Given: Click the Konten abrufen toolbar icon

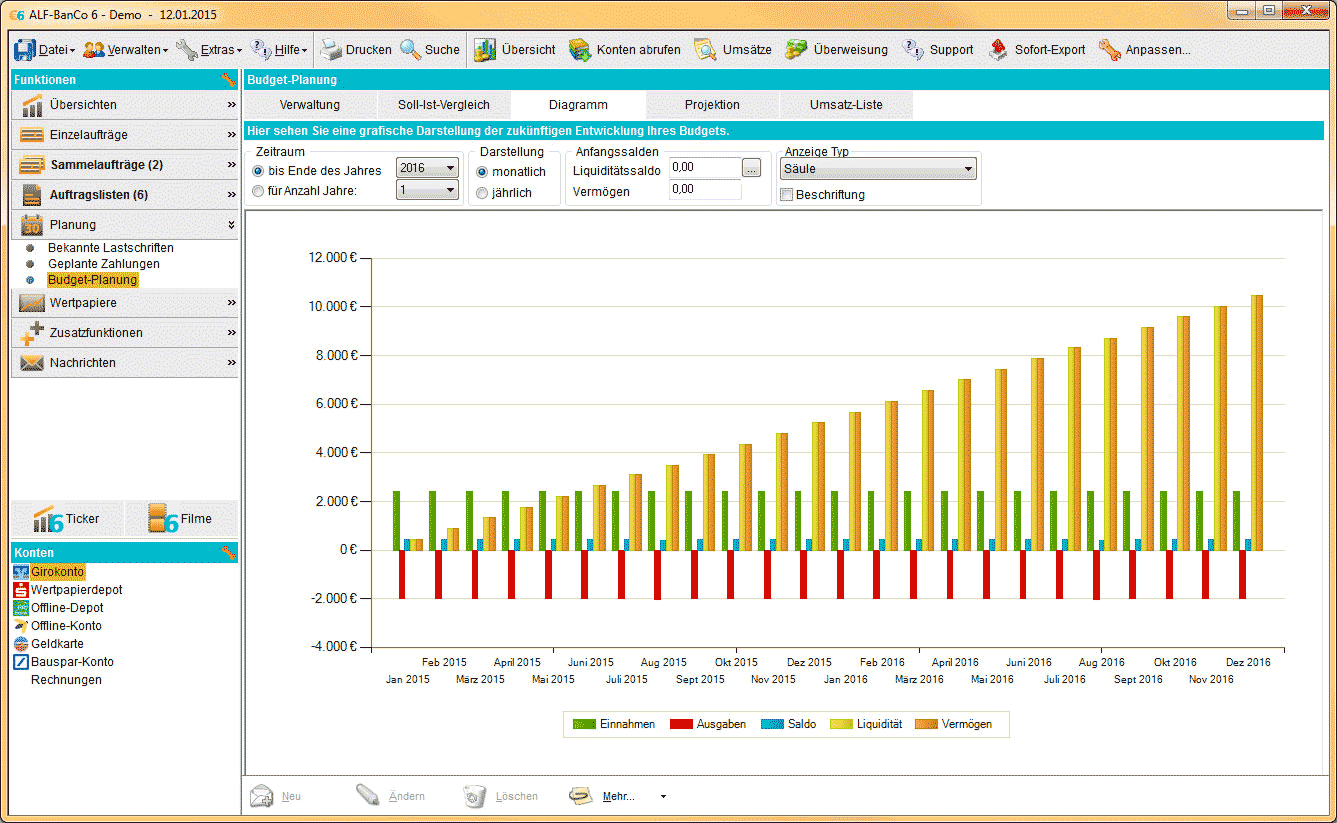Looking at the screenshot, I should 580,49.
